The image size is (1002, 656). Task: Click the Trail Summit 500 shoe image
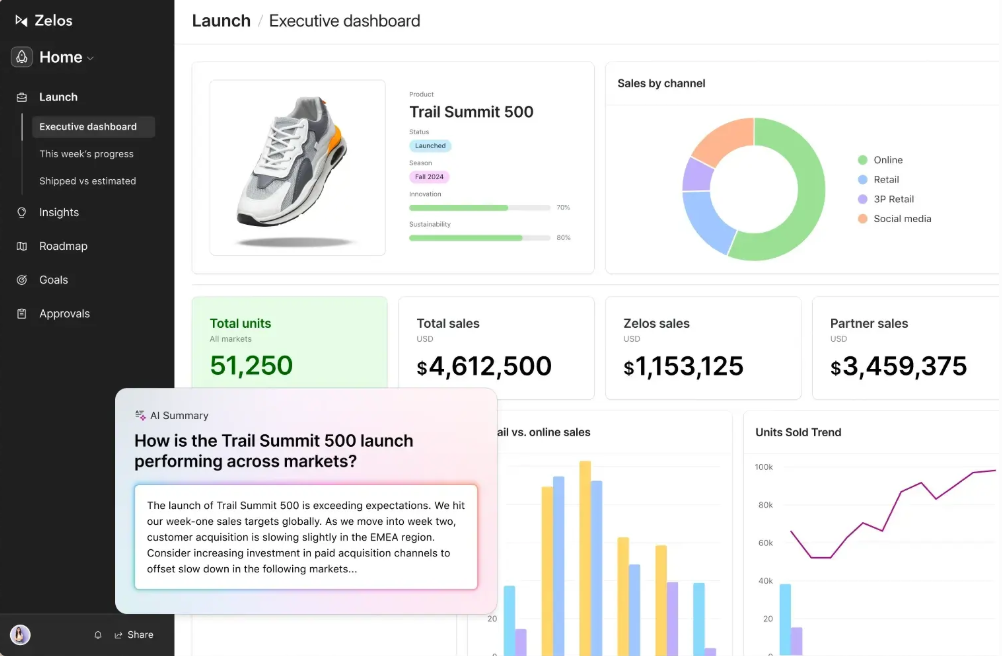(x=298, y=167)
